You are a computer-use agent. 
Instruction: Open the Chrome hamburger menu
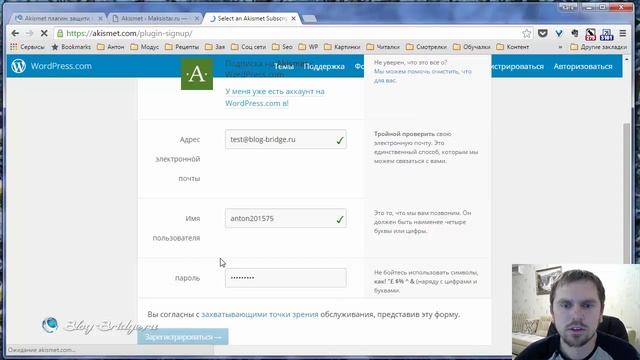[x=623, y=33]
